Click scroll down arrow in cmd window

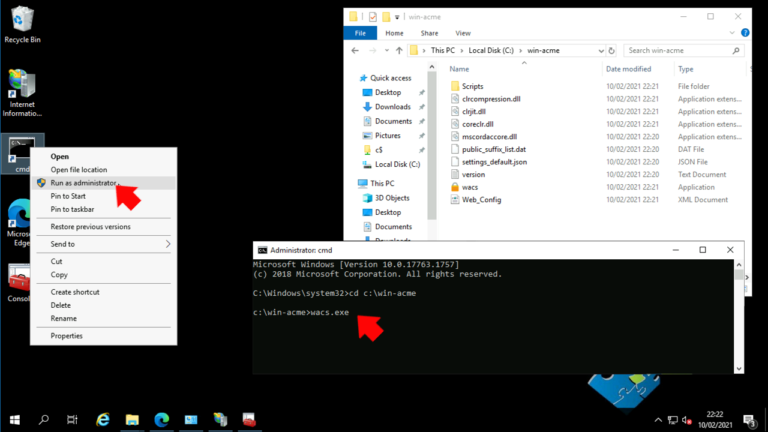[x=739, y=369]
